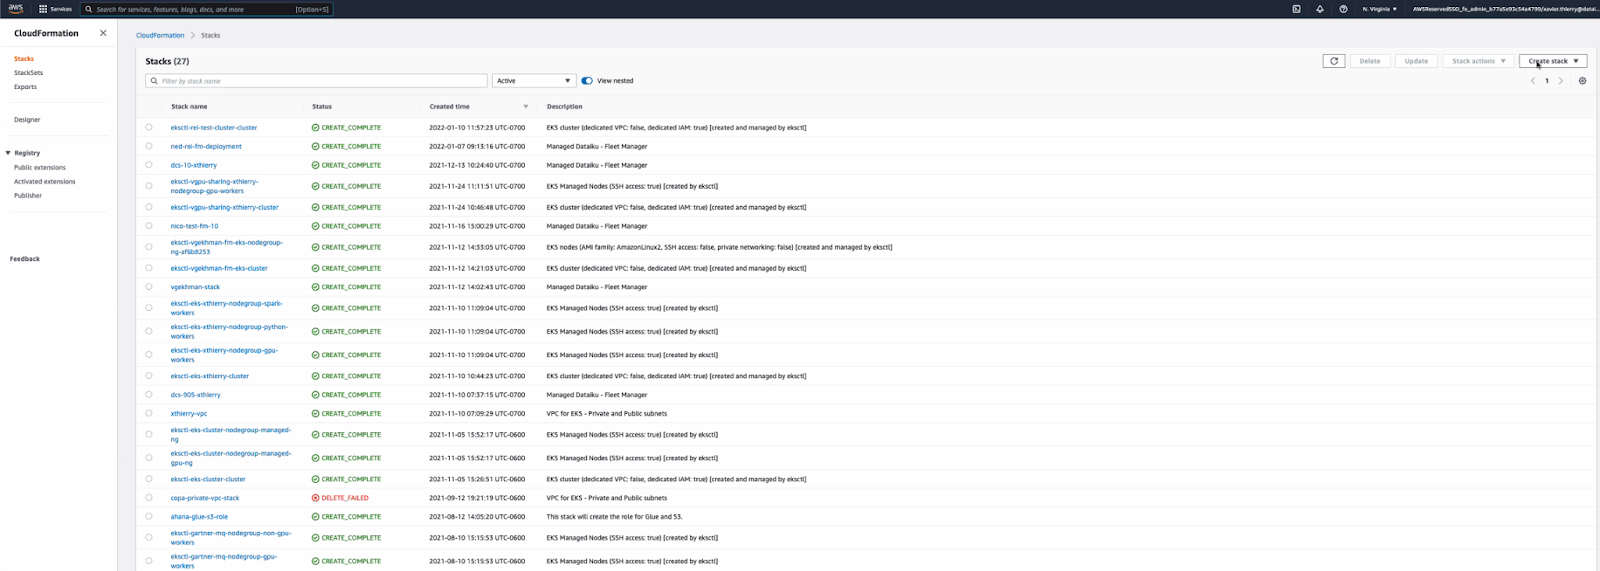Select the vgekhman-stack radio button
The image size is (1600, 571).
click(149, 287)
